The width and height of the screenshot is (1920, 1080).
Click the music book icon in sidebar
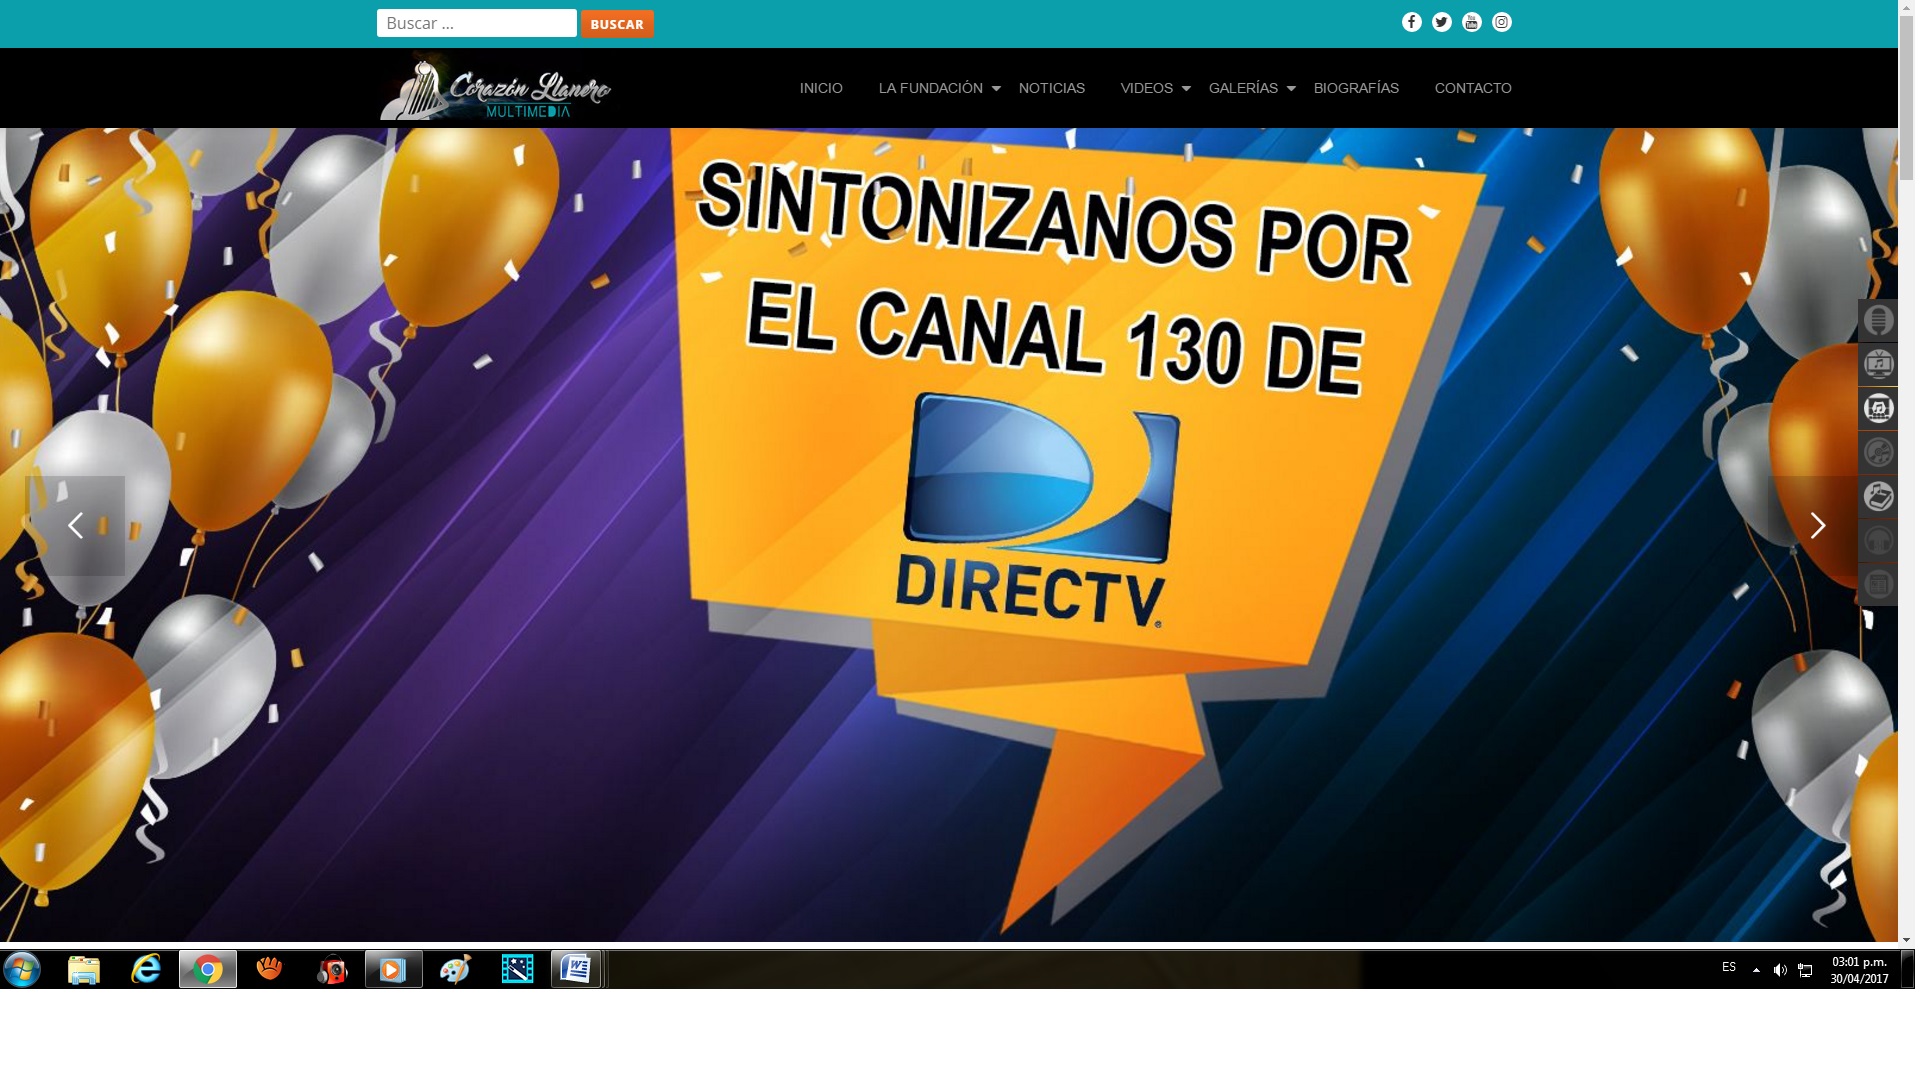pos(1878,496)
